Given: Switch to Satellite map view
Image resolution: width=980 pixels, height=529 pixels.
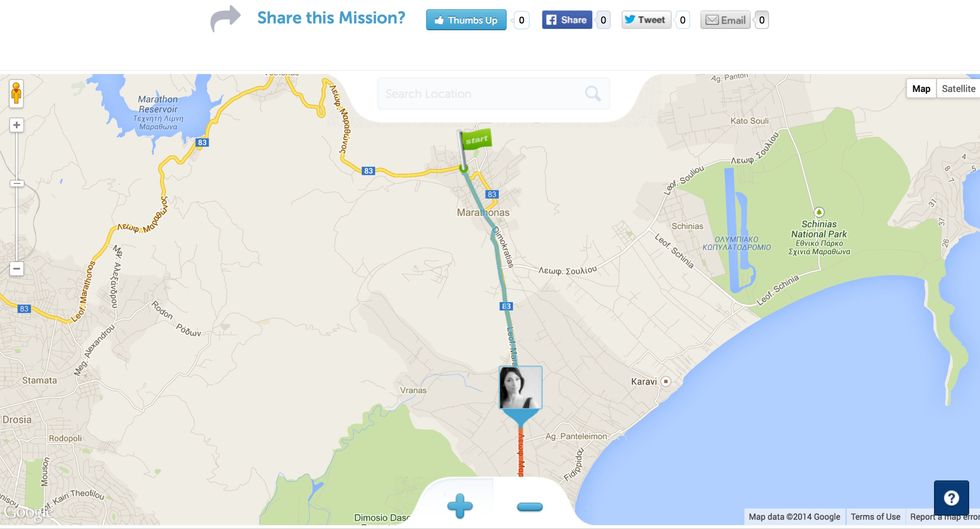Looking at the screenshot, I should (x=958, y=89).
